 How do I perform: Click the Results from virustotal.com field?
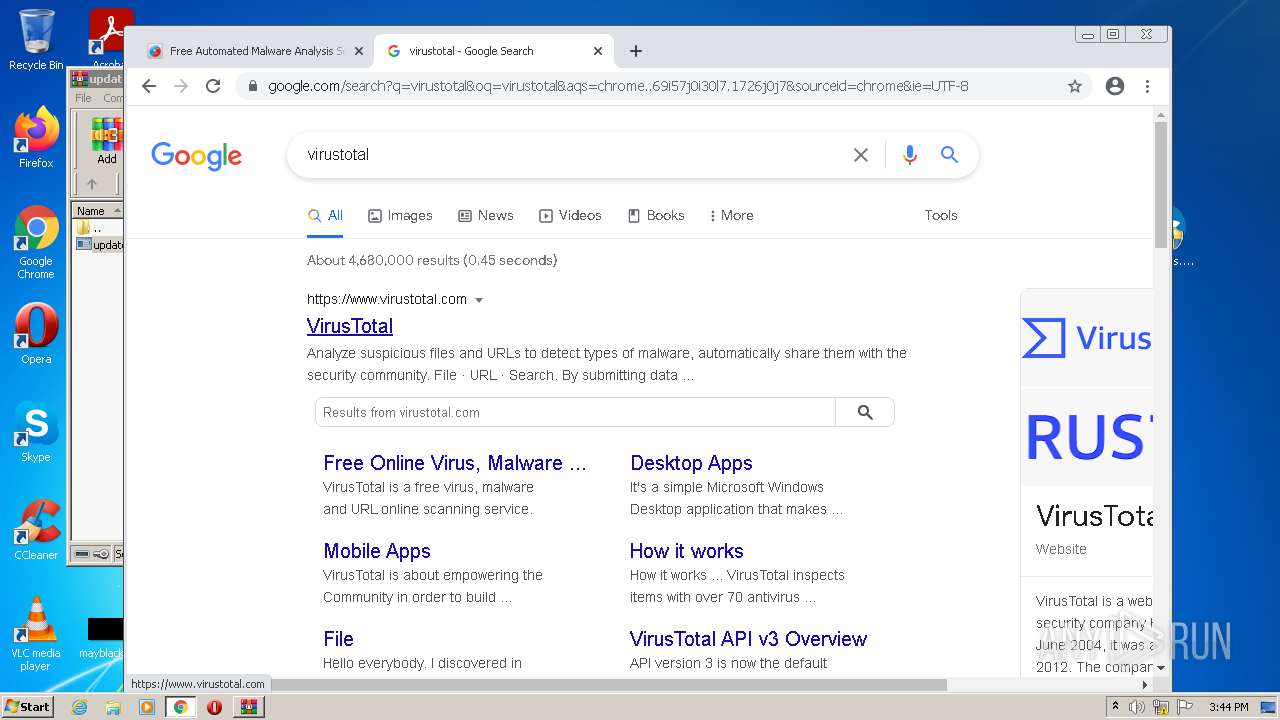point(575,412)
